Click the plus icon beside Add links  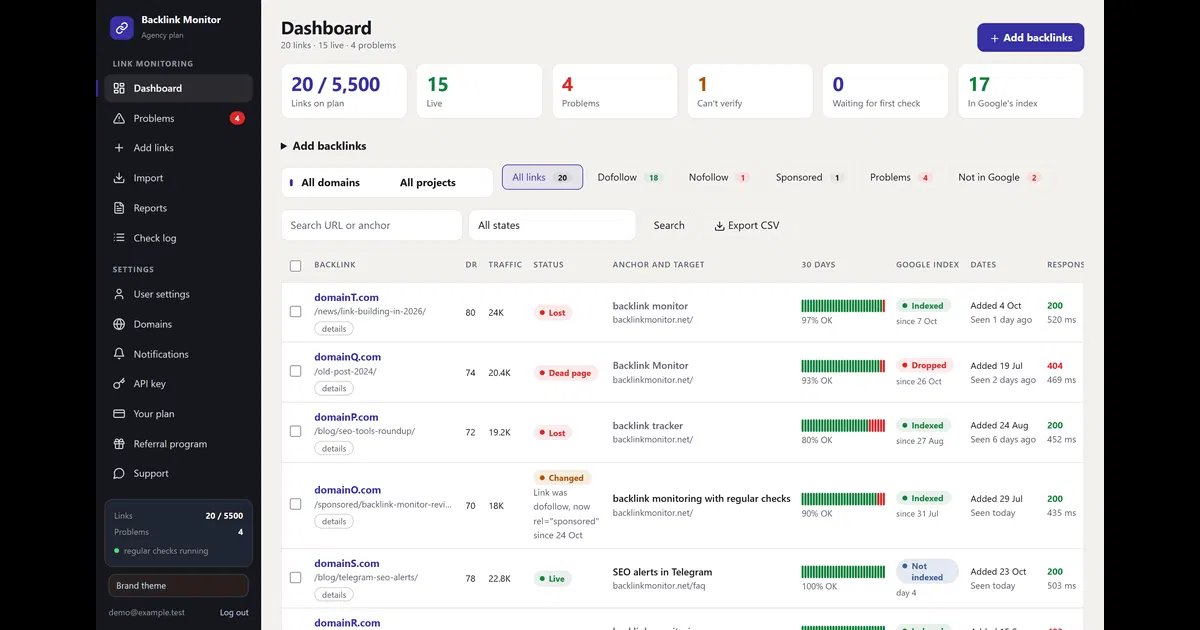(x=119, y=148)
